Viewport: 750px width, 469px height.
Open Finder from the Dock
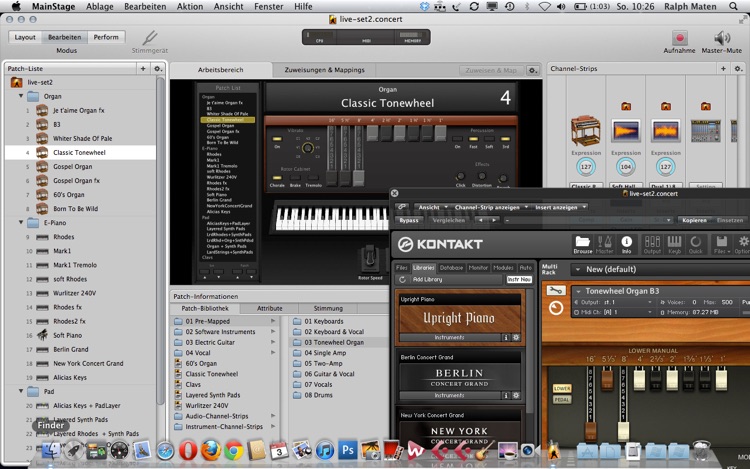pyautogui.click(x=51, y=450)
